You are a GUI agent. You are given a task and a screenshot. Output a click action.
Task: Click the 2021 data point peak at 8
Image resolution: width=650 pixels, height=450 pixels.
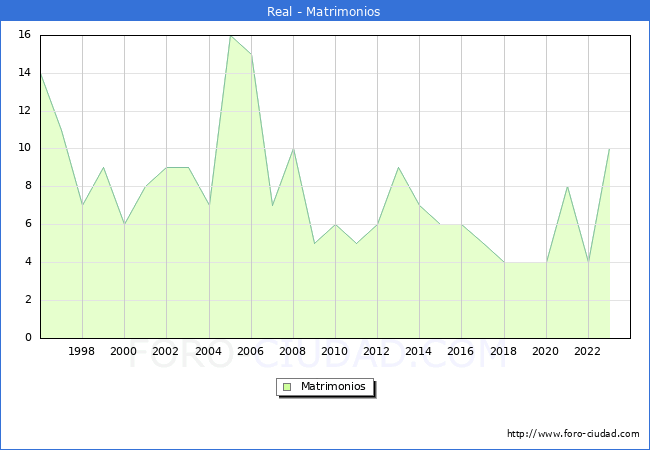point(567,187)
